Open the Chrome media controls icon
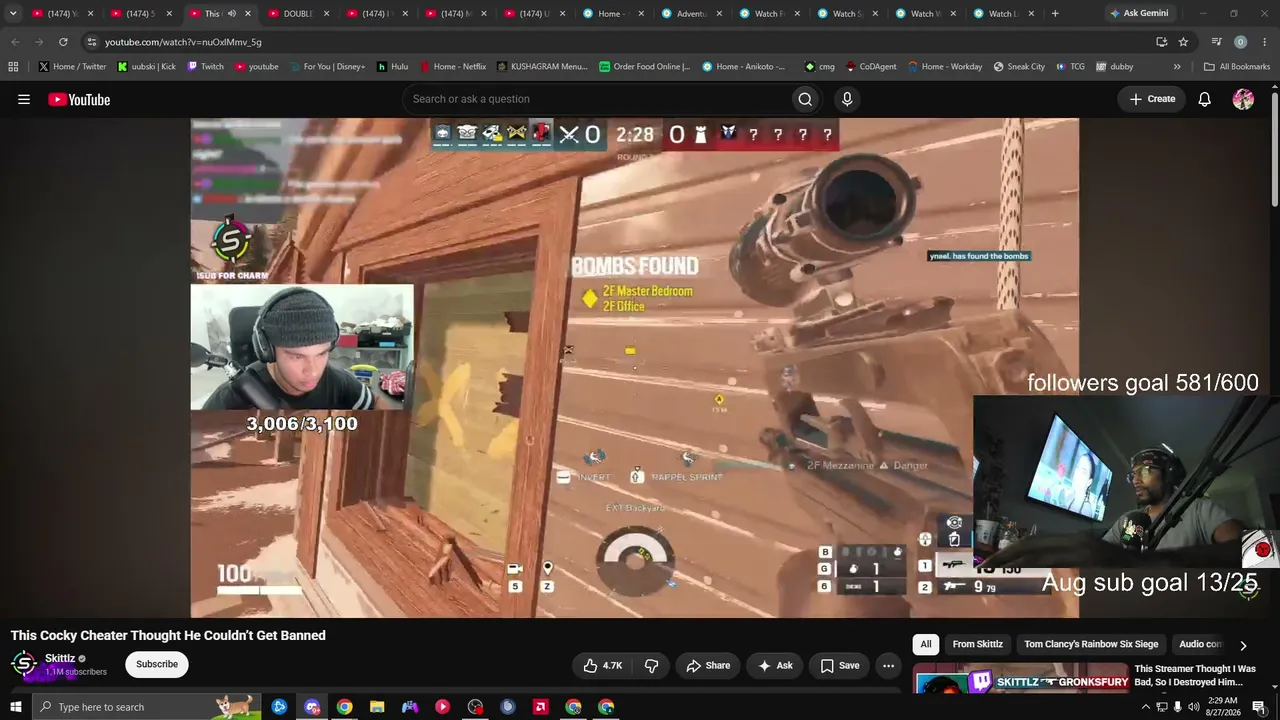This screenshot has width=1280, height=720. point(1216,42)
